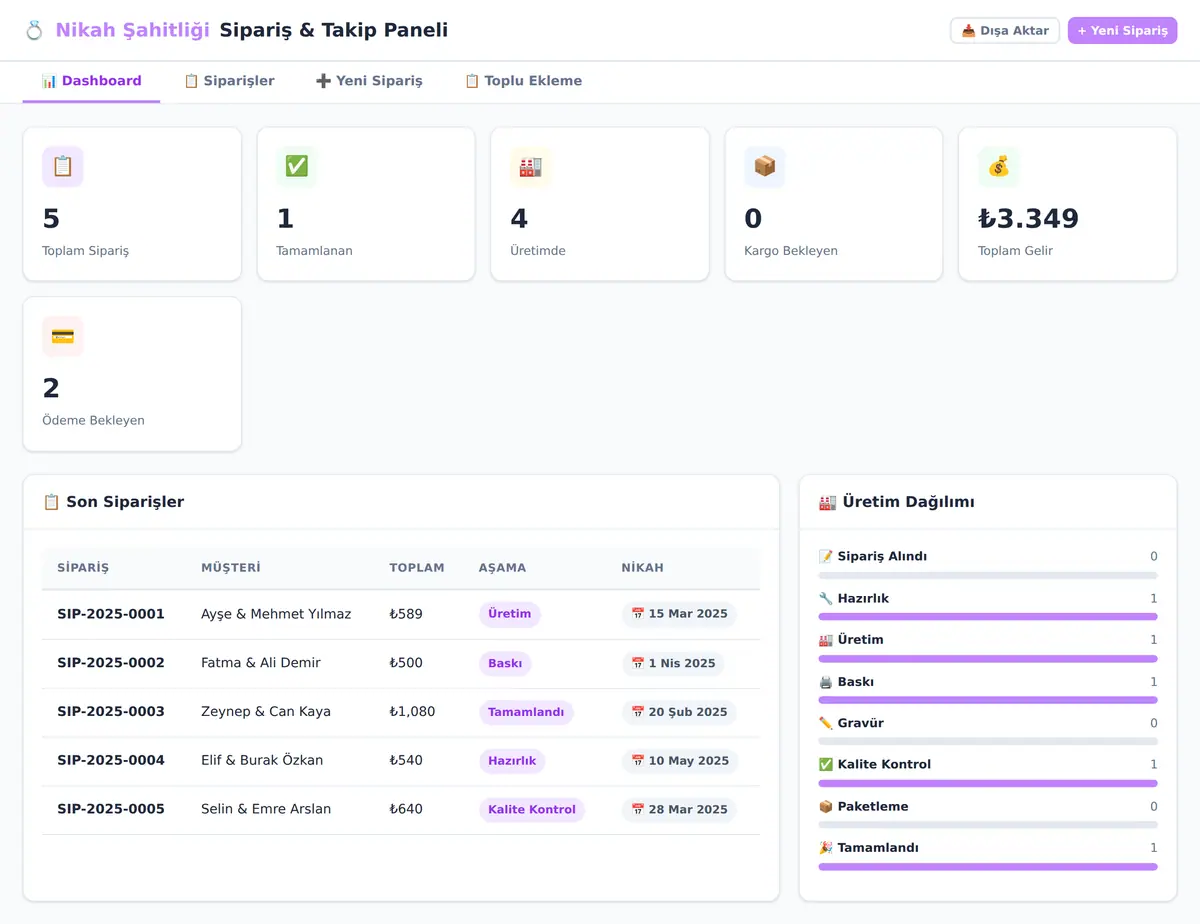
Task: Go to the Yeni Sipariş tab
Action: click(x=369, y=81)
